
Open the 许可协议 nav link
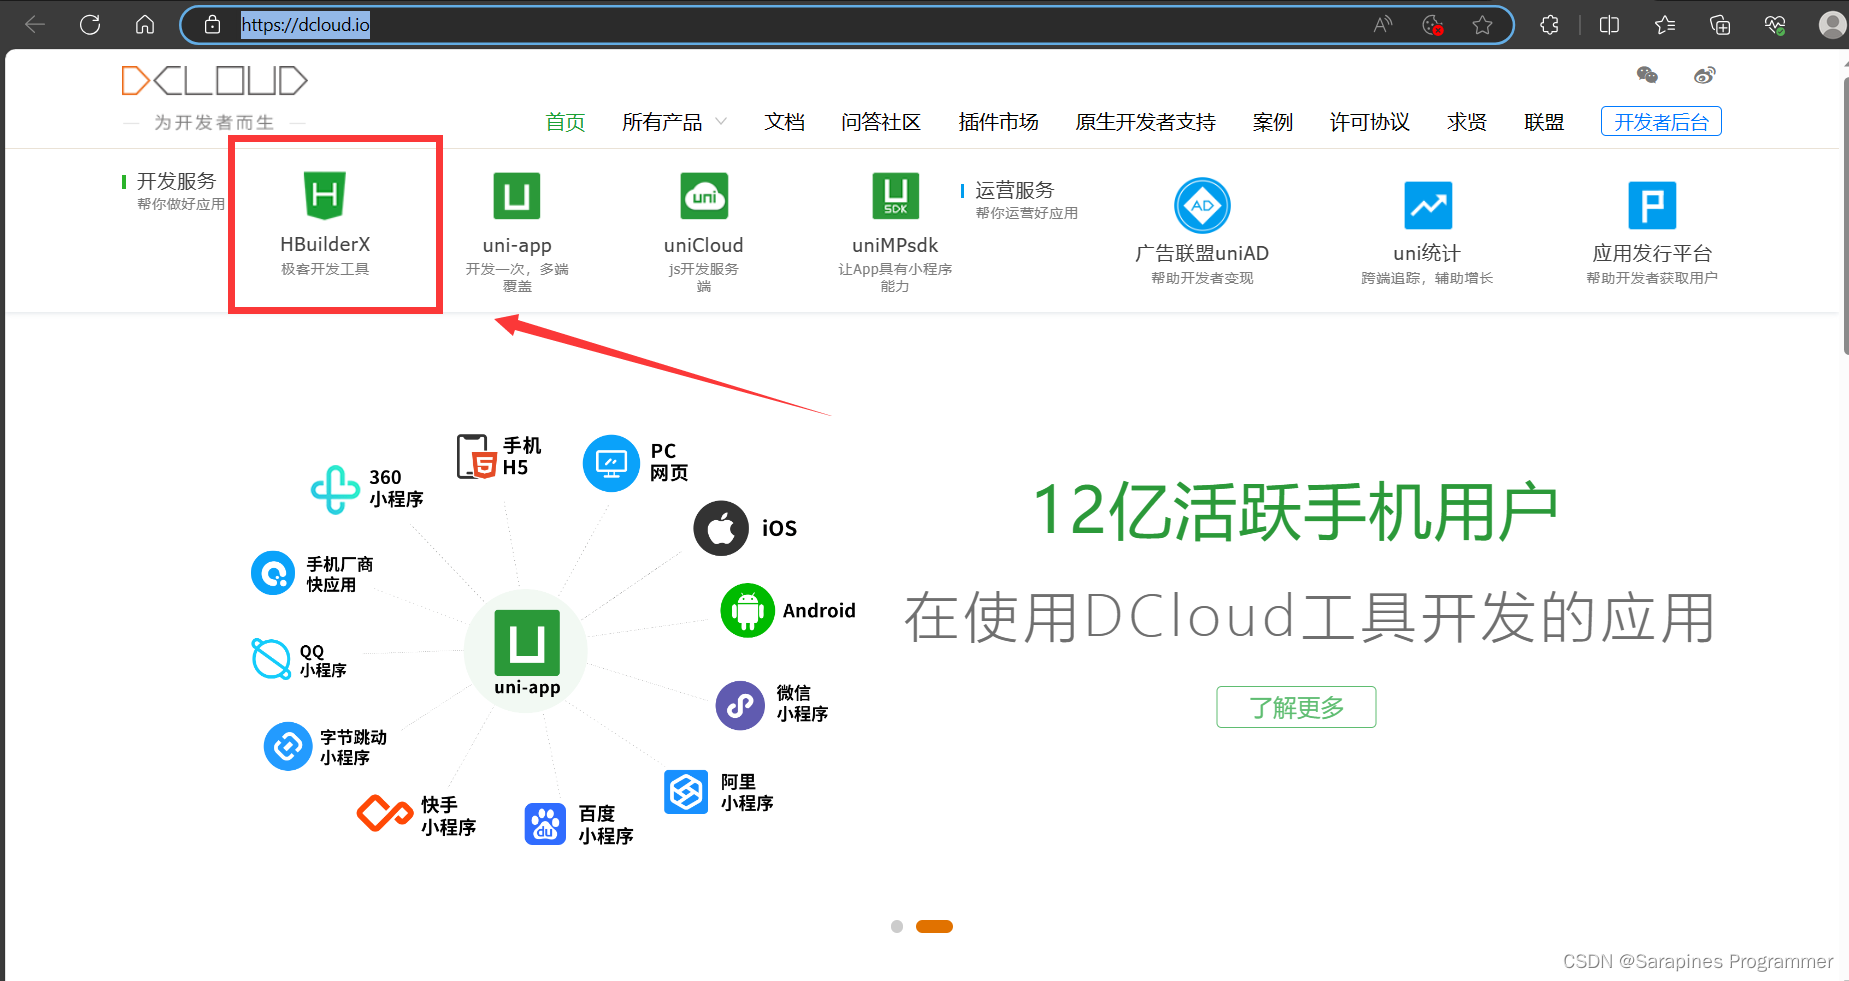pyautogui.click(x=1370, y=122)
